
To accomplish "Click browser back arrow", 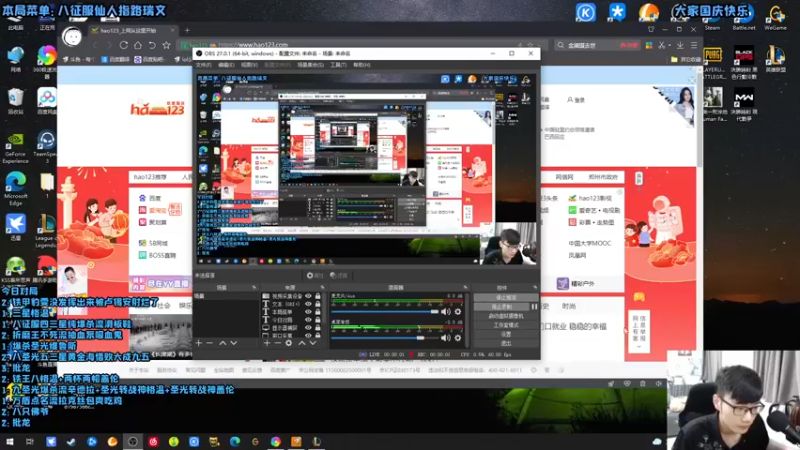I will [x=95, y=45].
